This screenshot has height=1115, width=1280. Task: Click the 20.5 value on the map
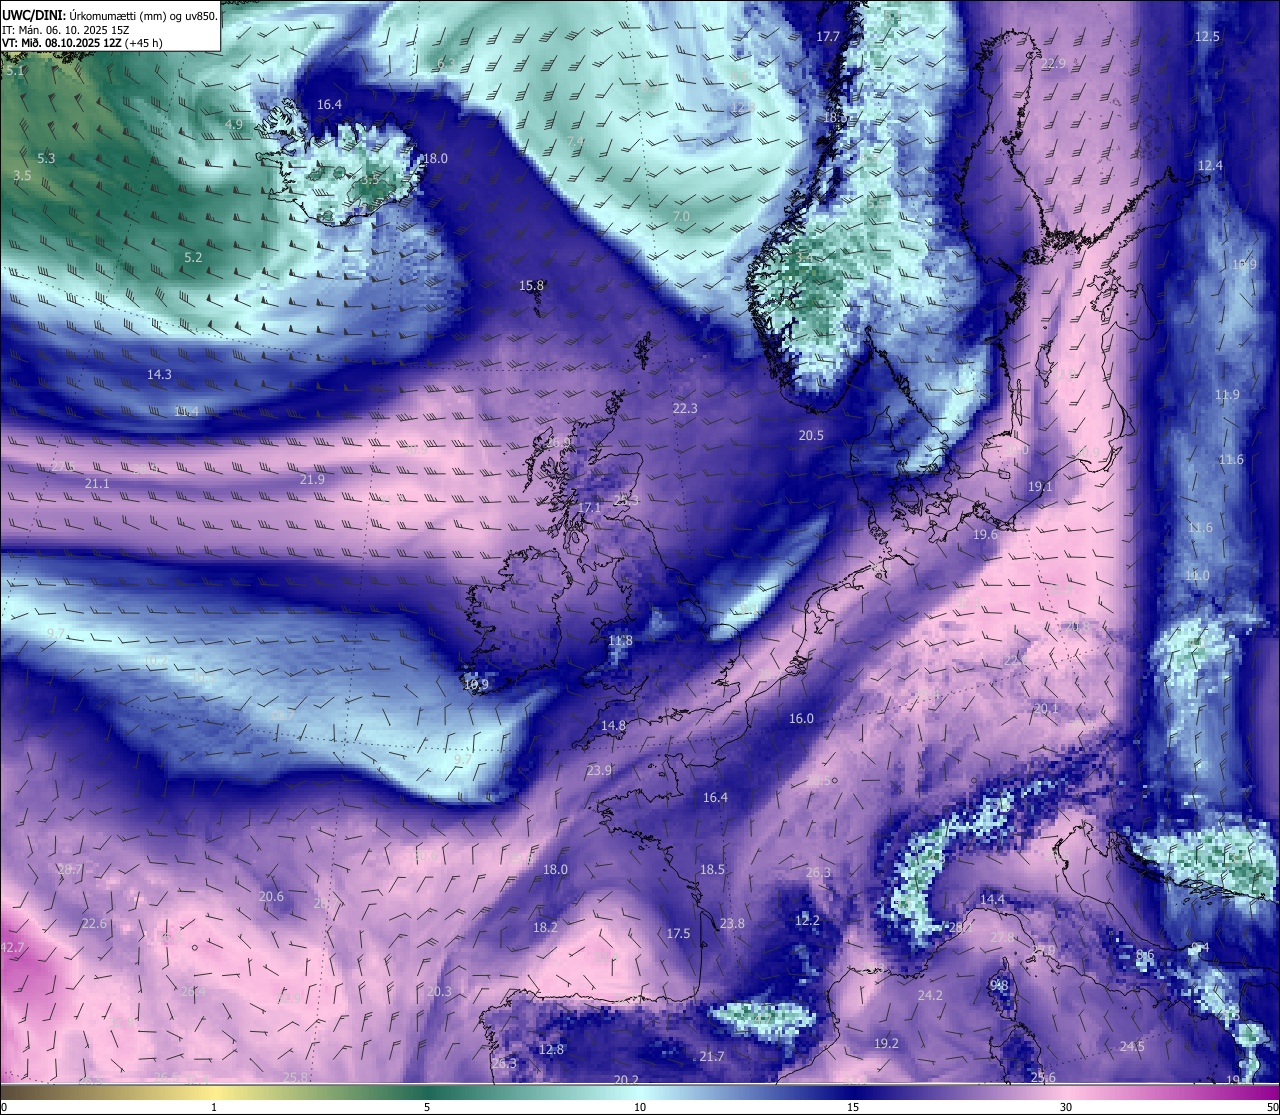811,436
